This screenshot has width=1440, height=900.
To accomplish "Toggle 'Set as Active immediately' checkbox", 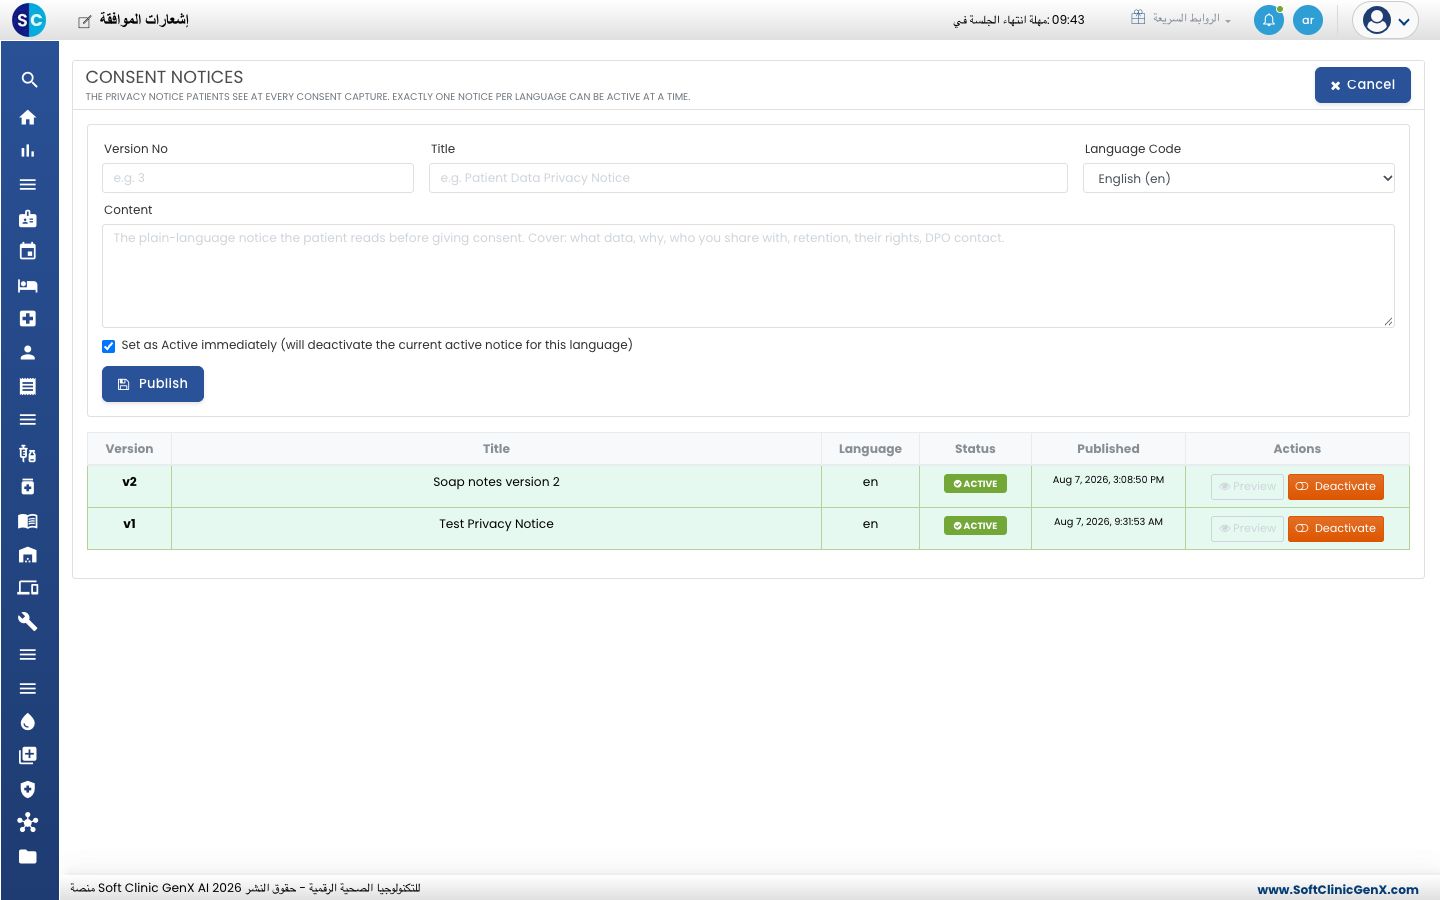I will coord(109,346).
